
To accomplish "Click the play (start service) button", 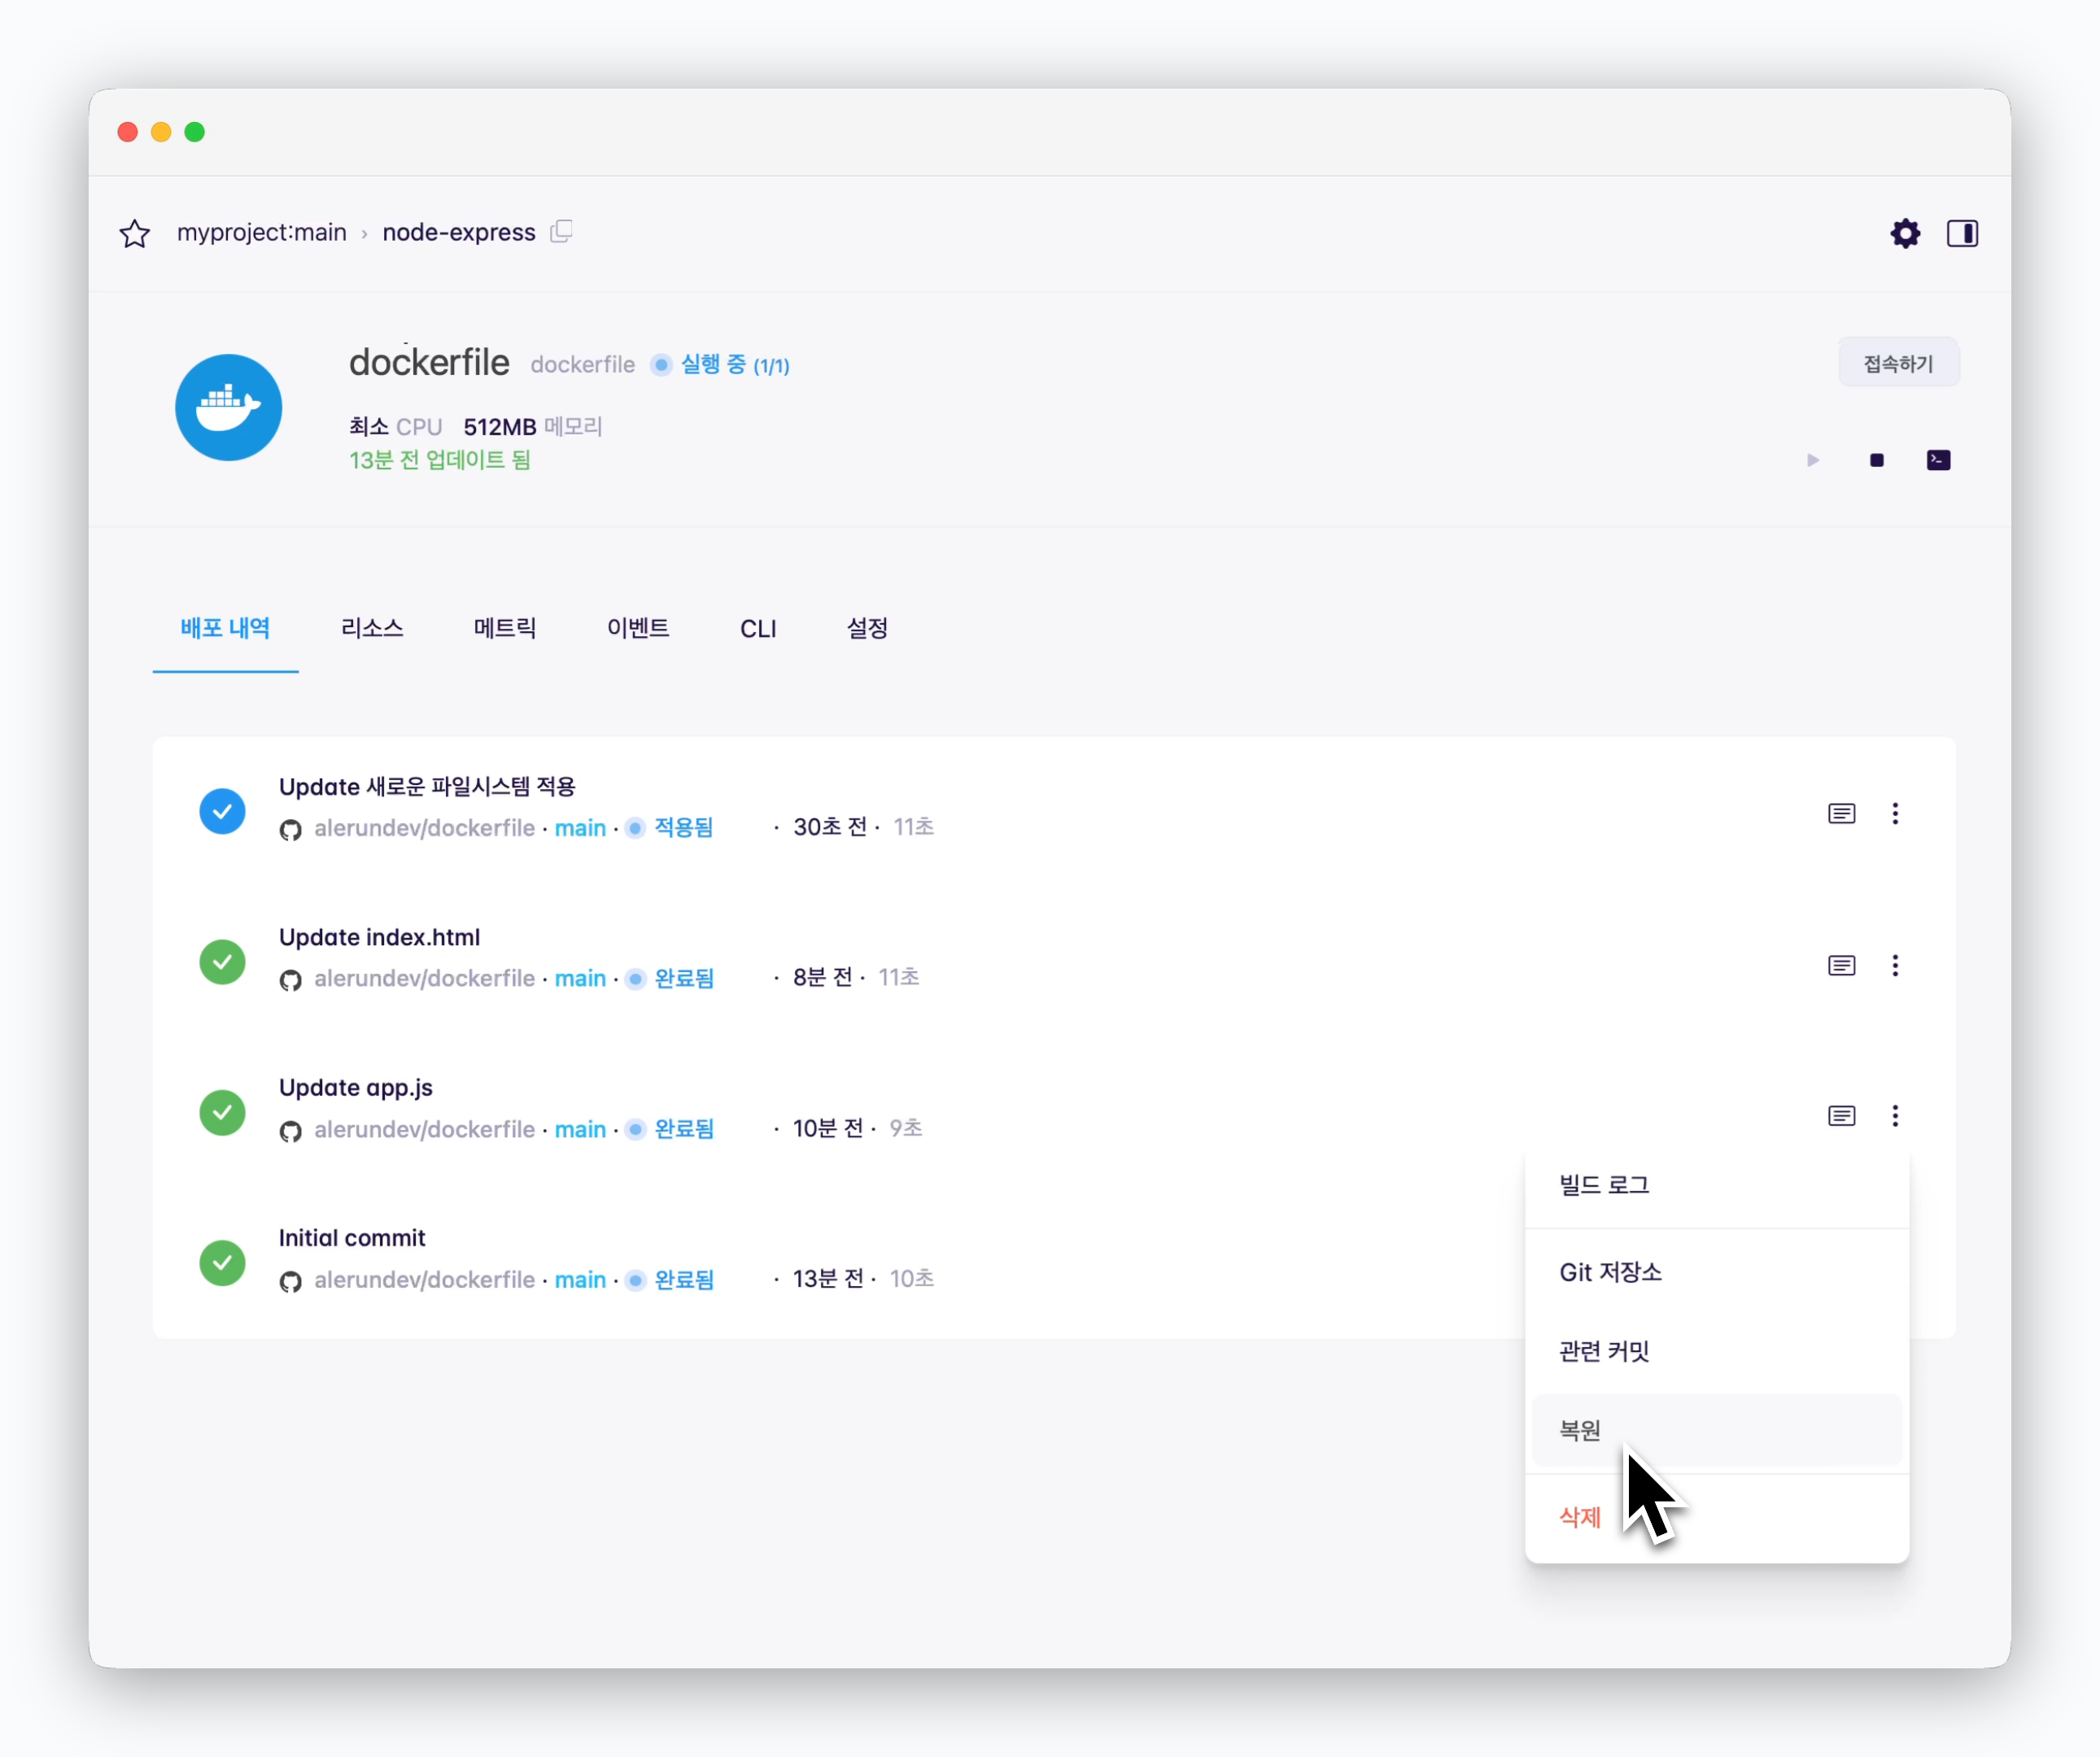I will (1813, 460).
